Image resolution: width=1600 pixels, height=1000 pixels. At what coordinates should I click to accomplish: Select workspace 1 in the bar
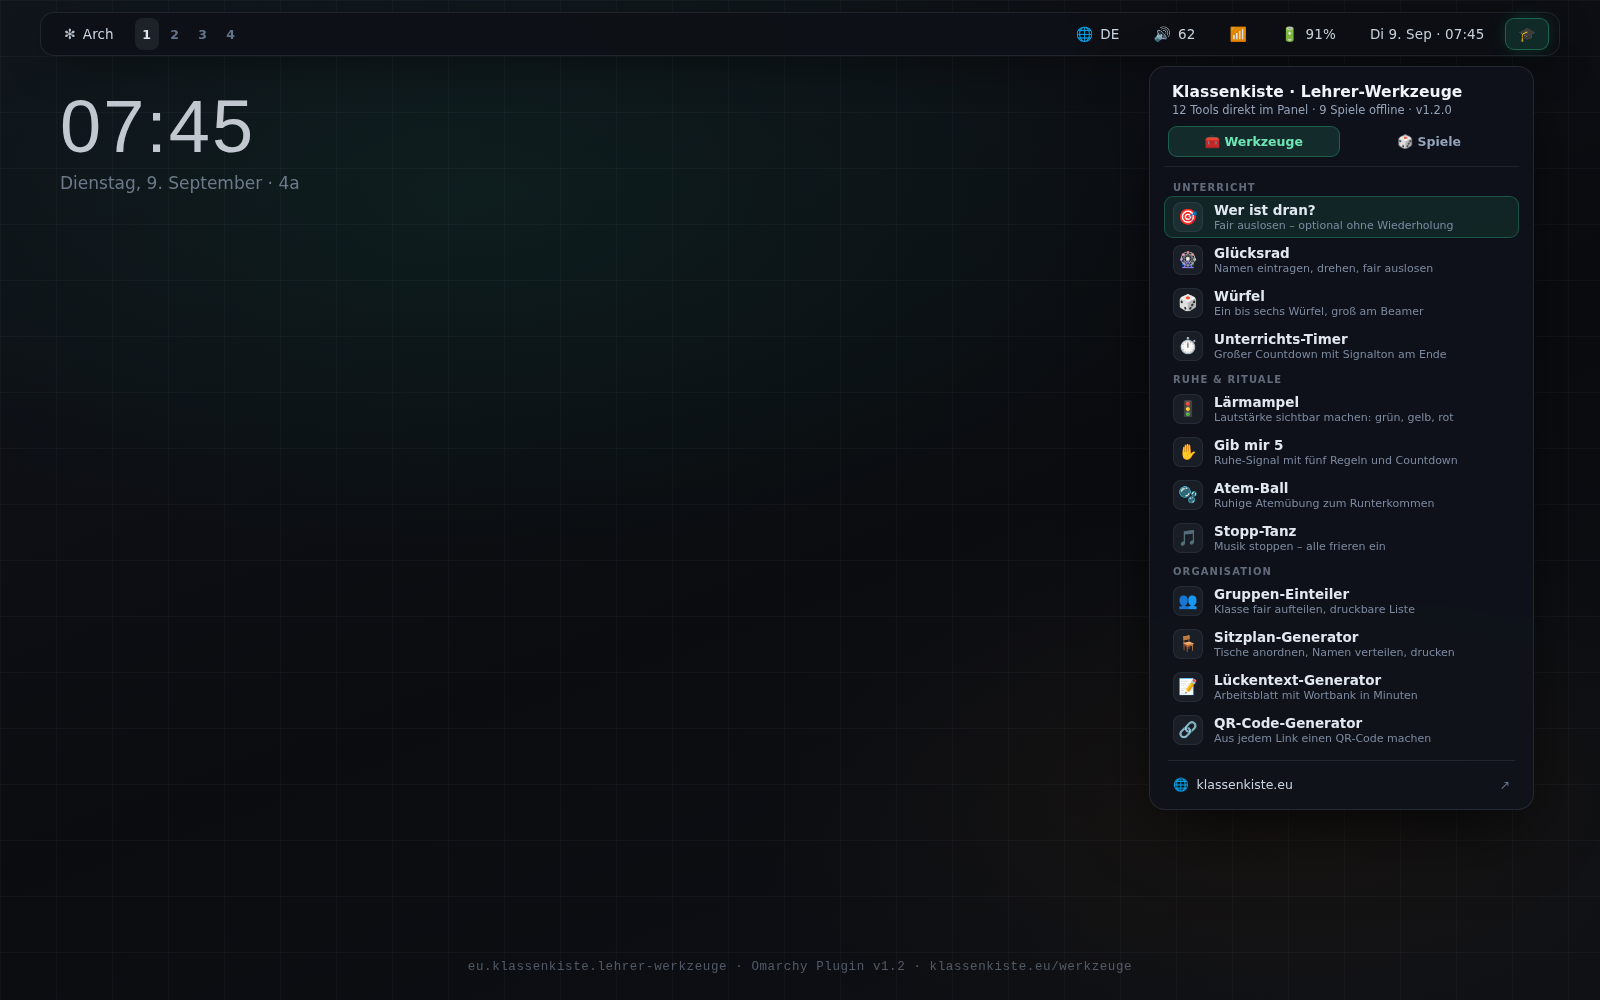pyautogui.click(x=147, y=34)
